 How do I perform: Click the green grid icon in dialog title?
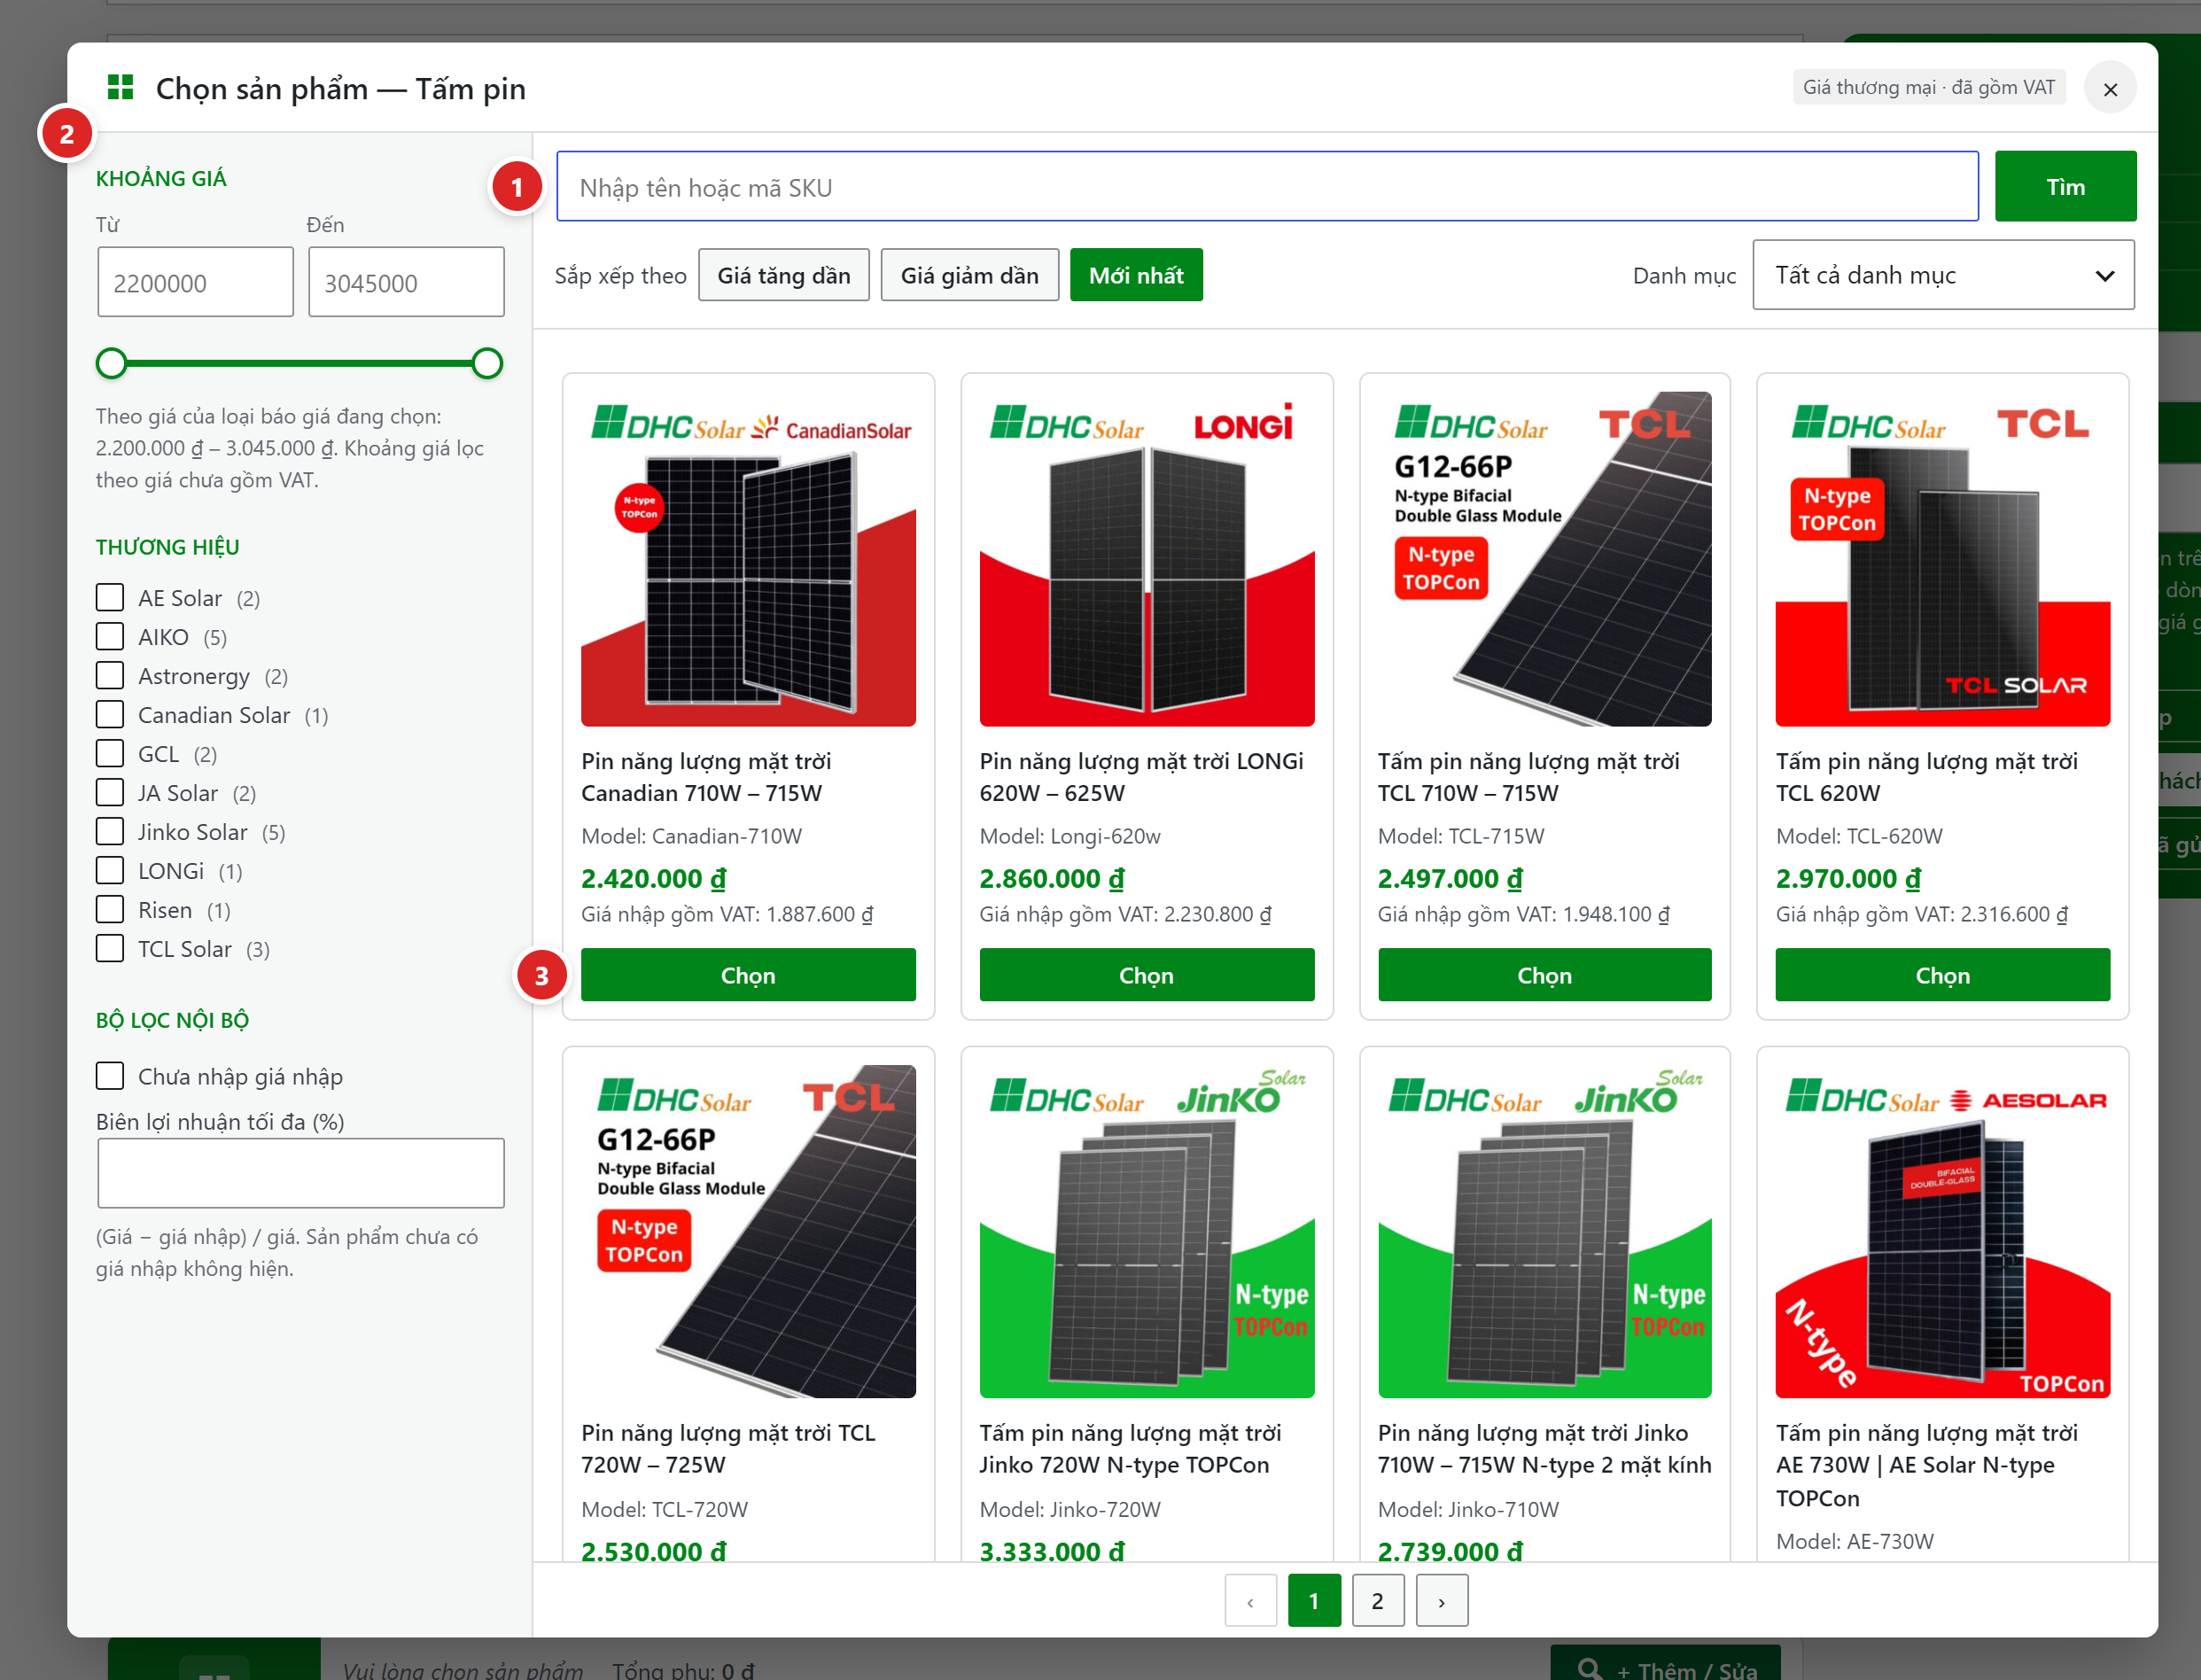(x=120, y=88)
